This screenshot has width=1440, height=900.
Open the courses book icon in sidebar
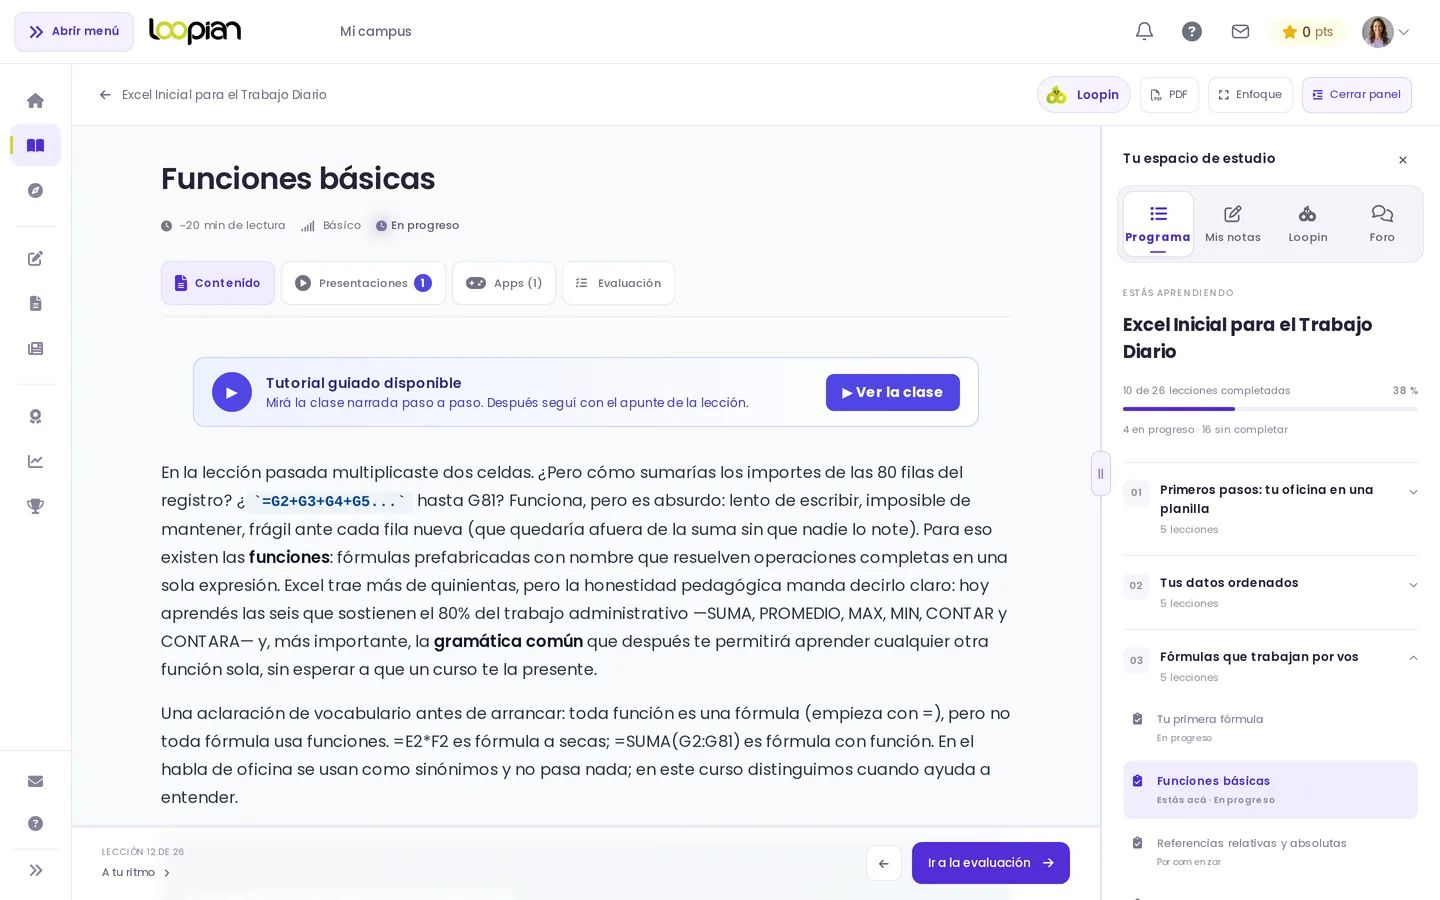[x=35, y=145]
